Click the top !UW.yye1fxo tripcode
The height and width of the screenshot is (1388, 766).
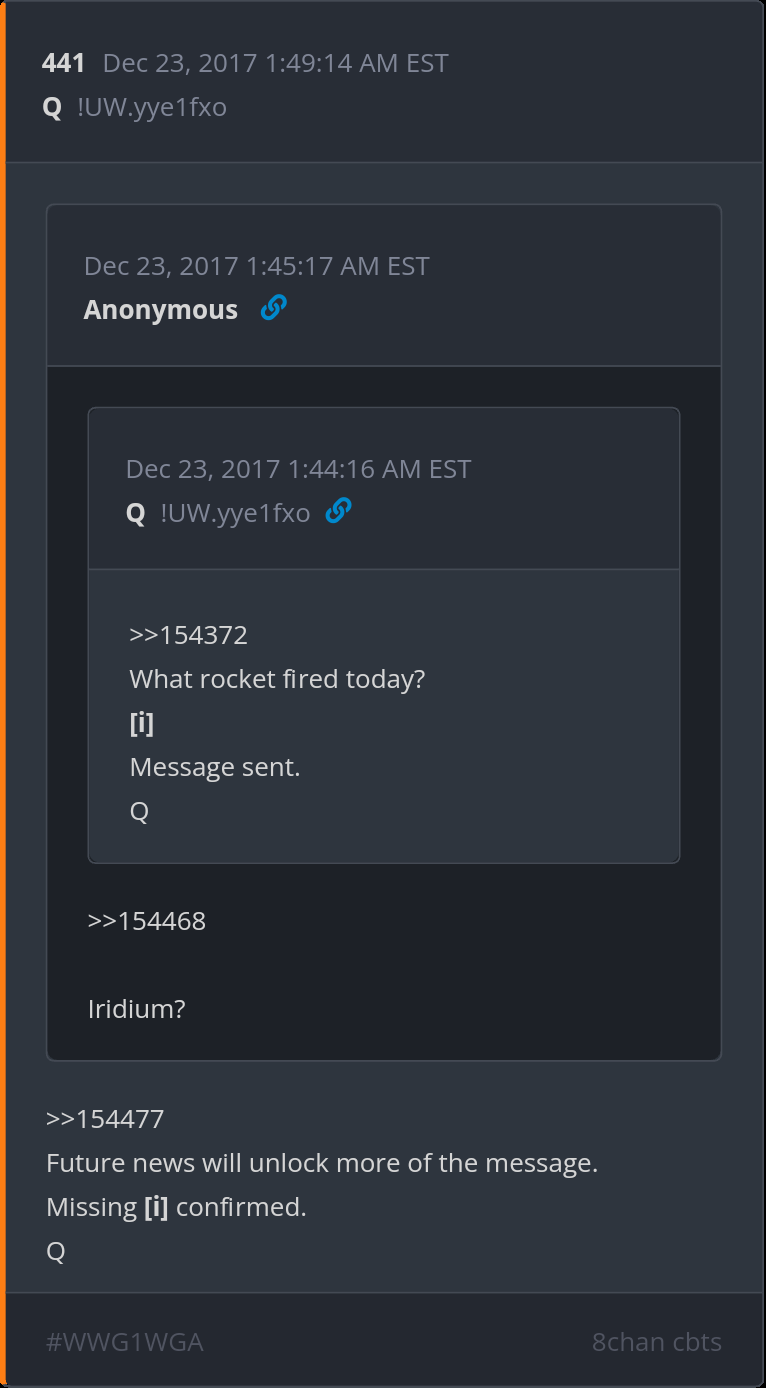point(152,107)
